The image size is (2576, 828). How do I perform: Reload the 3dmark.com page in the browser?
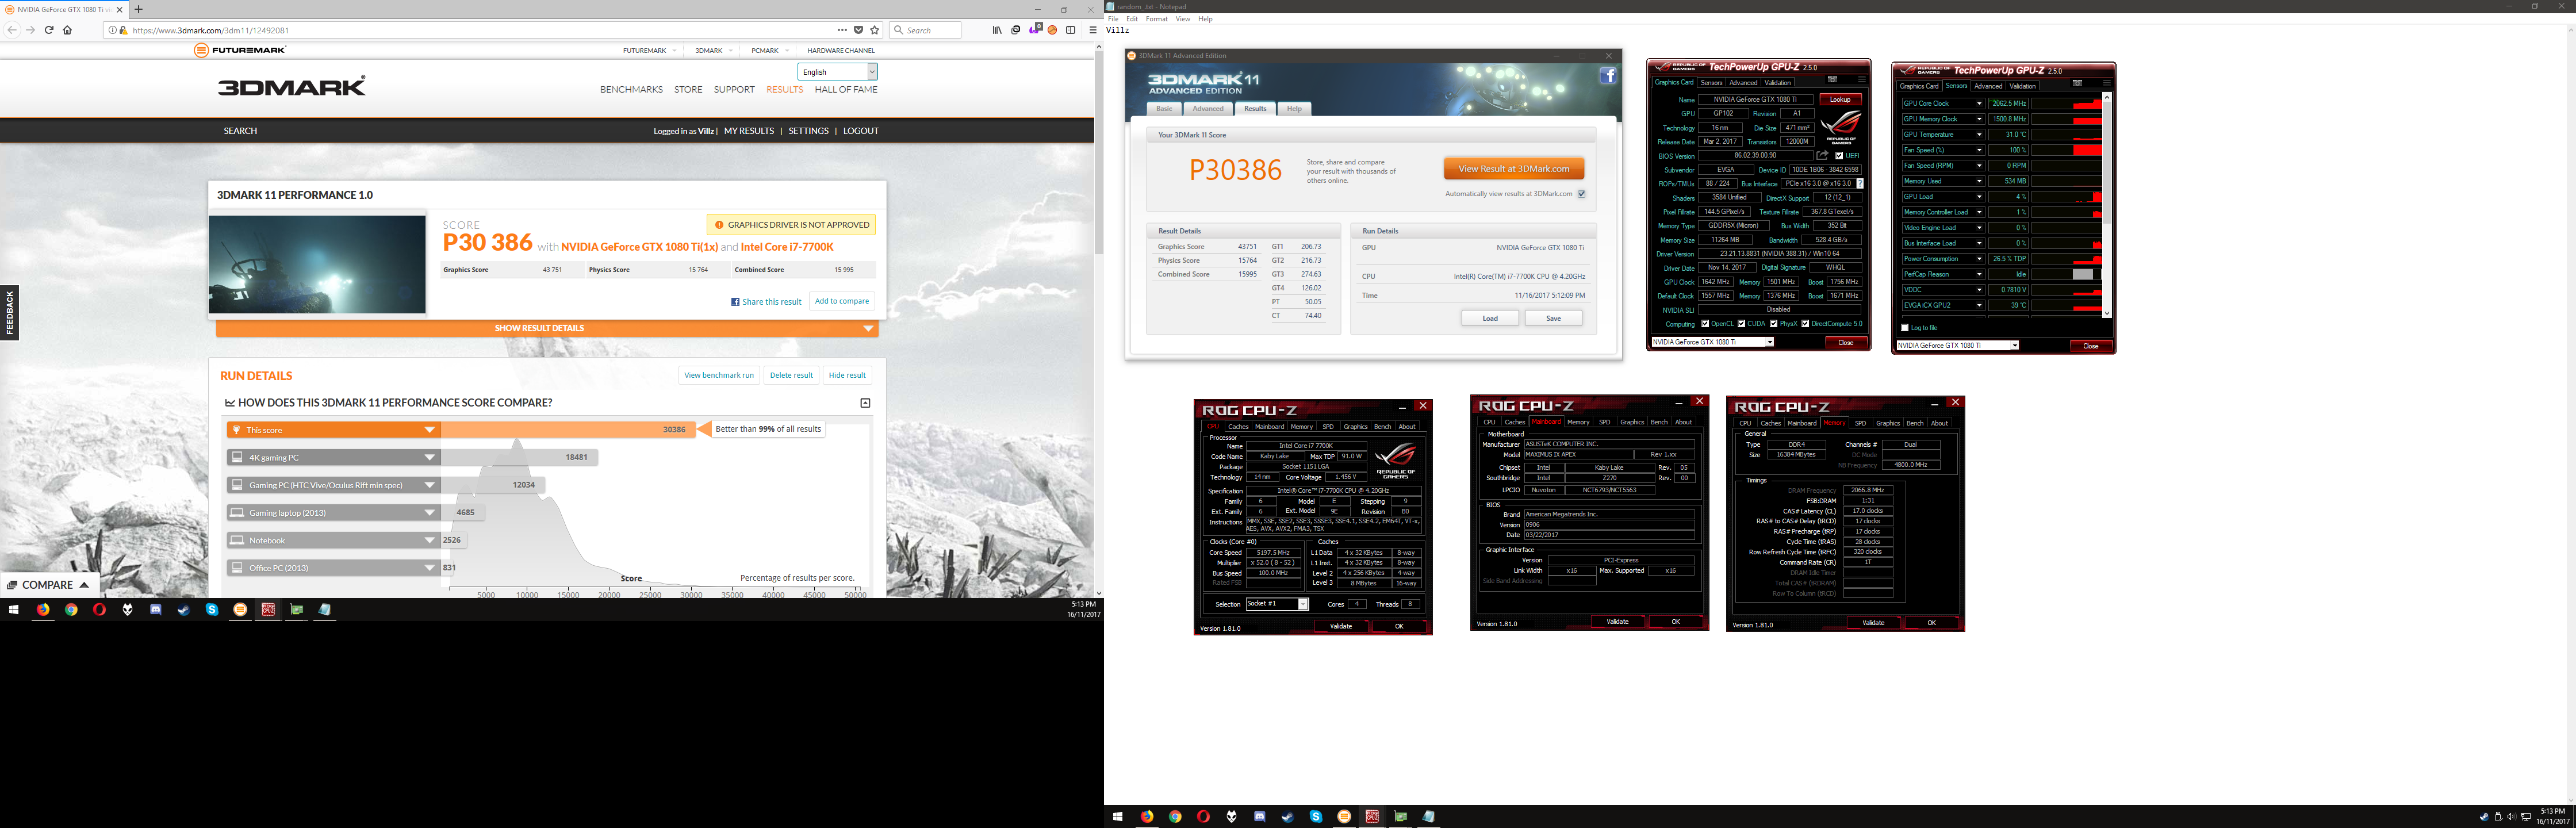coord(49,30)
